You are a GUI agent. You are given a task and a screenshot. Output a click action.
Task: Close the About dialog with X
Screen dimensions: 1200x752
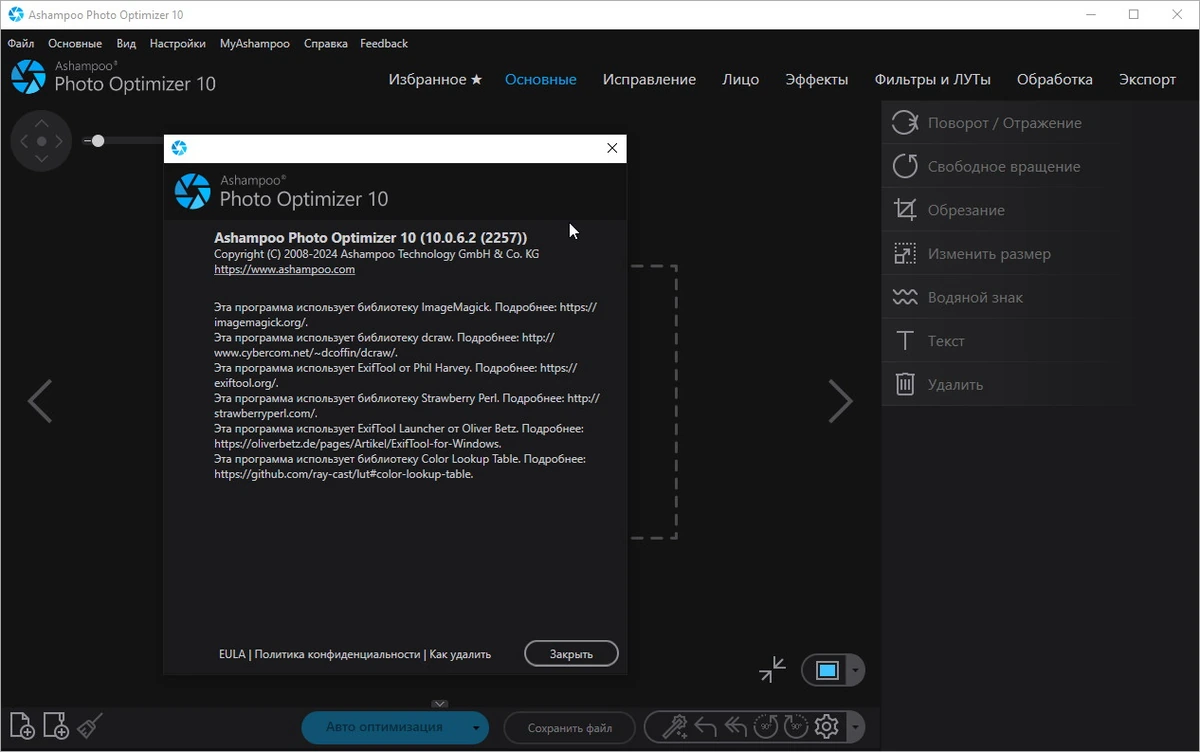click(613, 148)
